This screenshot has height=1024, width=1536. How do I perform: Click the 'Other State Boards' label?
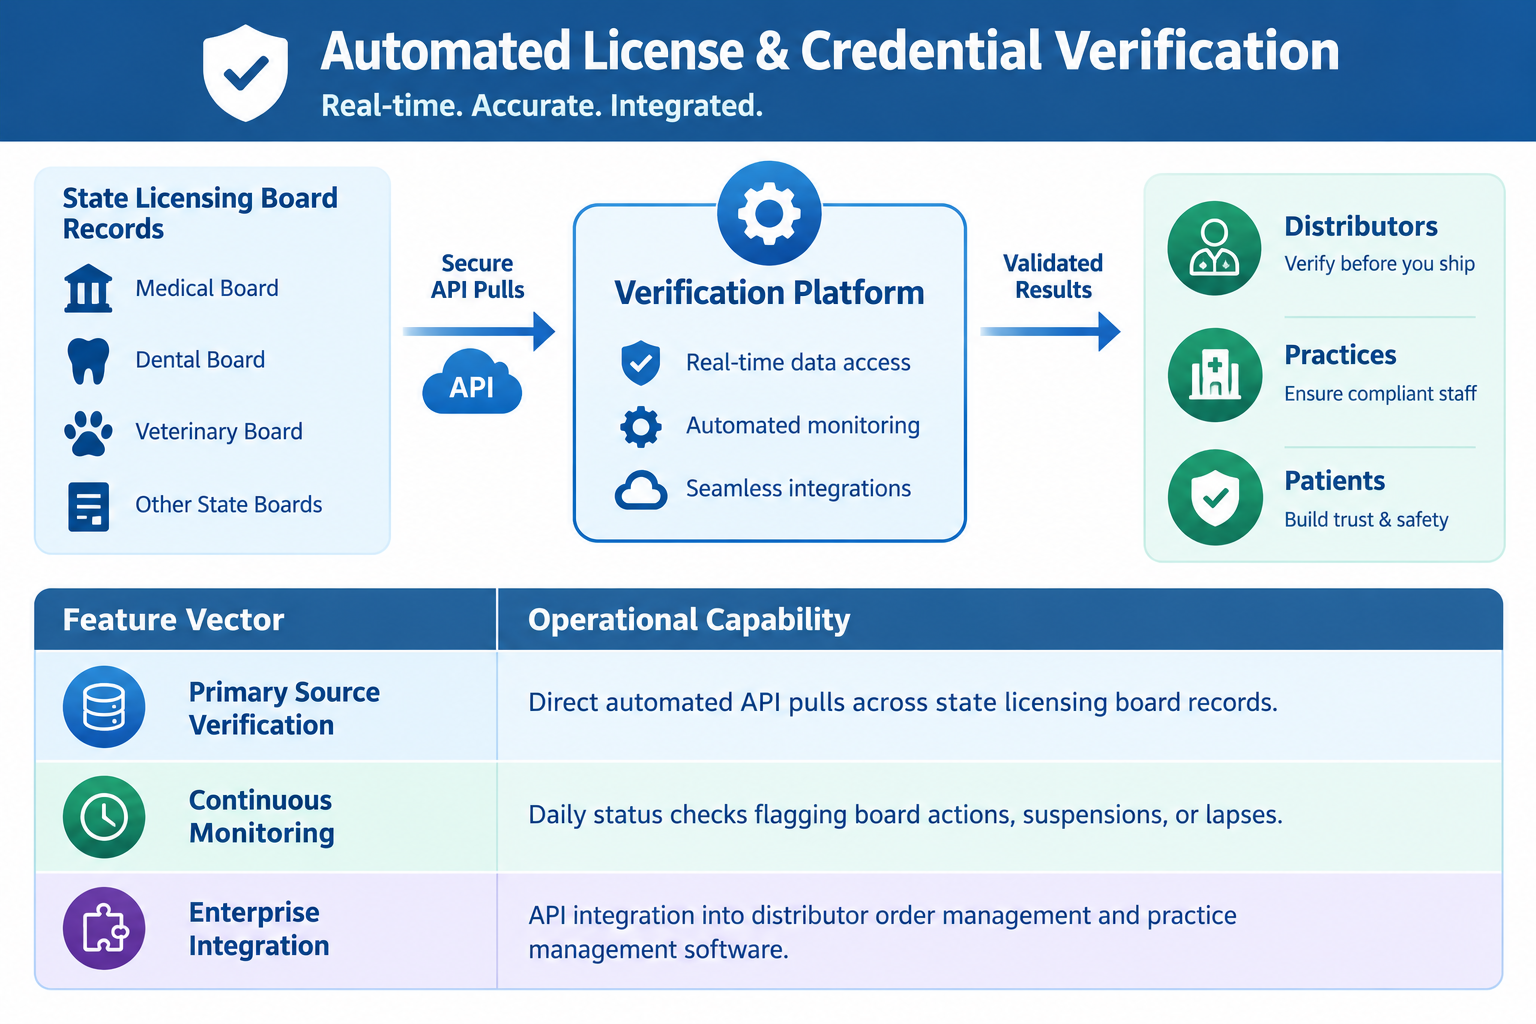tap(229, 505)
